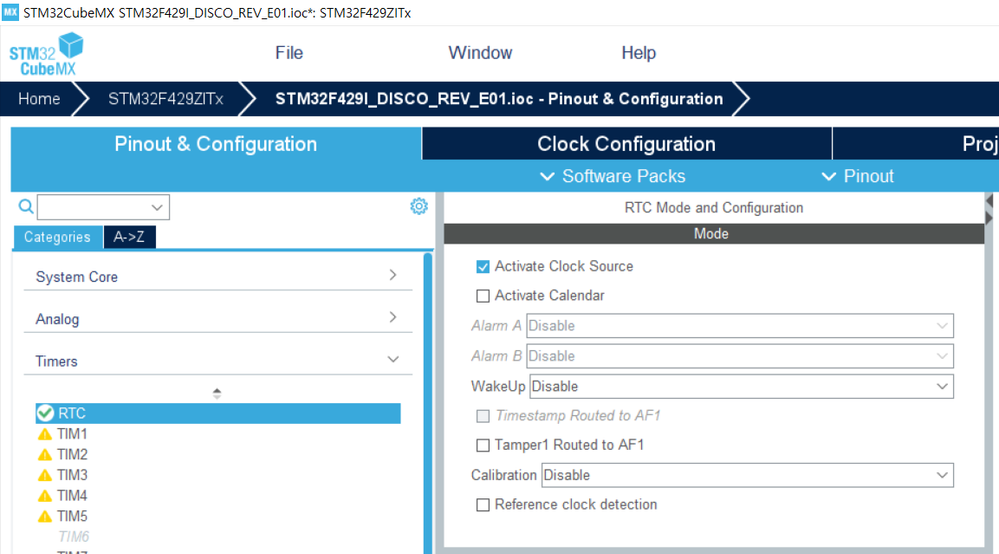Select TIM1 in the list
Viewport: 999px width, 554px height.
point(72,434)
